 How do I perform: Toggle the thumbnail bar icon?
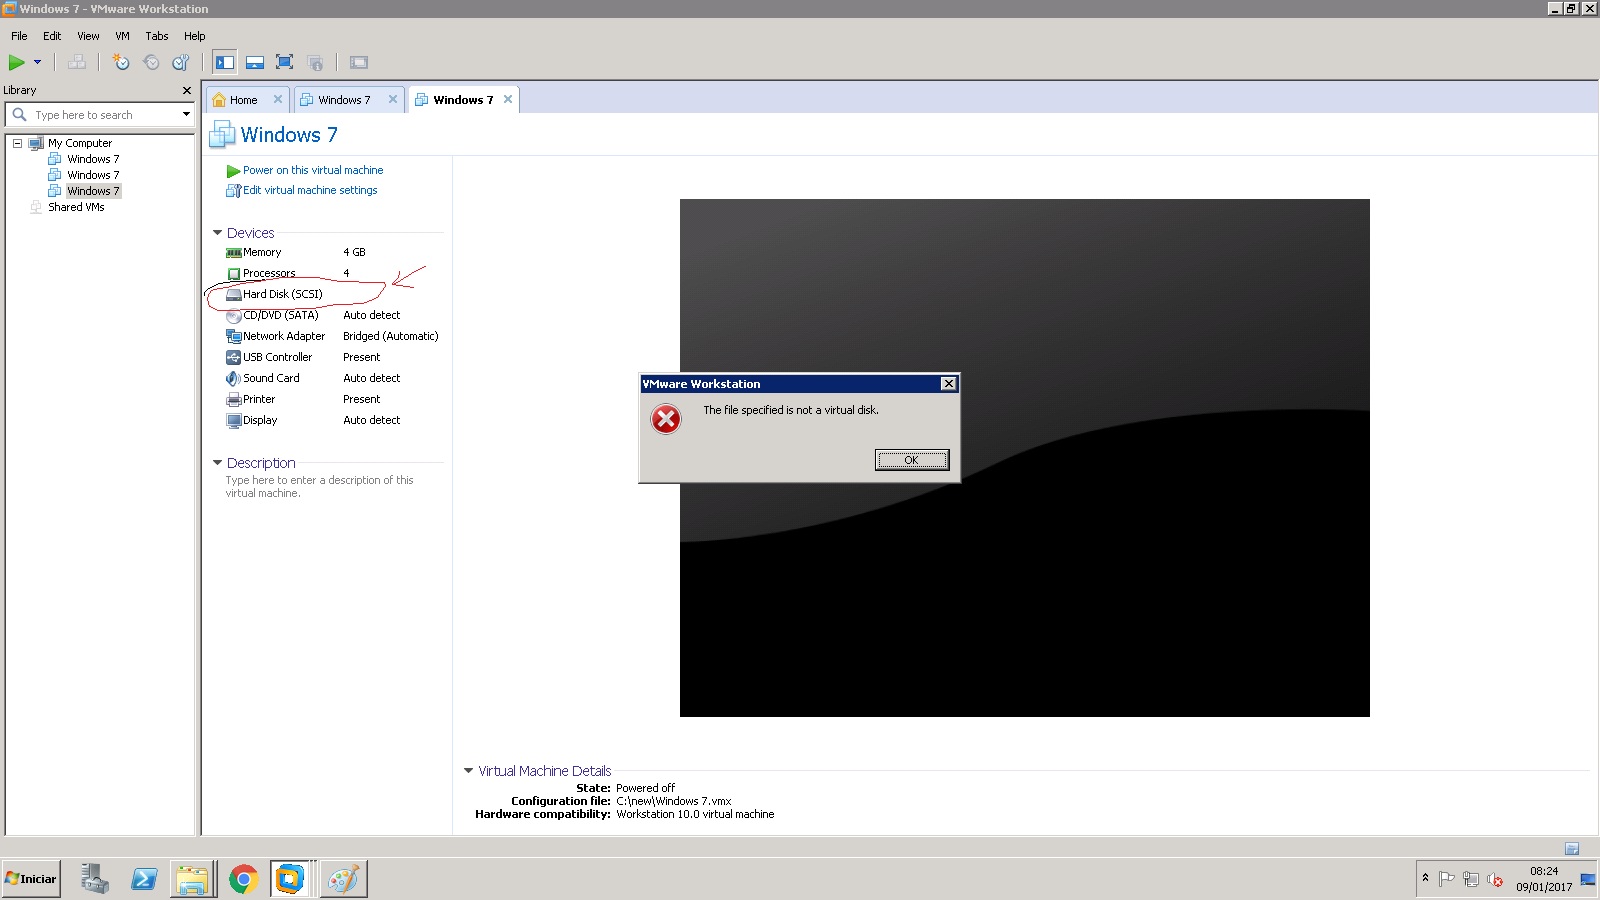[x=255, y=62]
